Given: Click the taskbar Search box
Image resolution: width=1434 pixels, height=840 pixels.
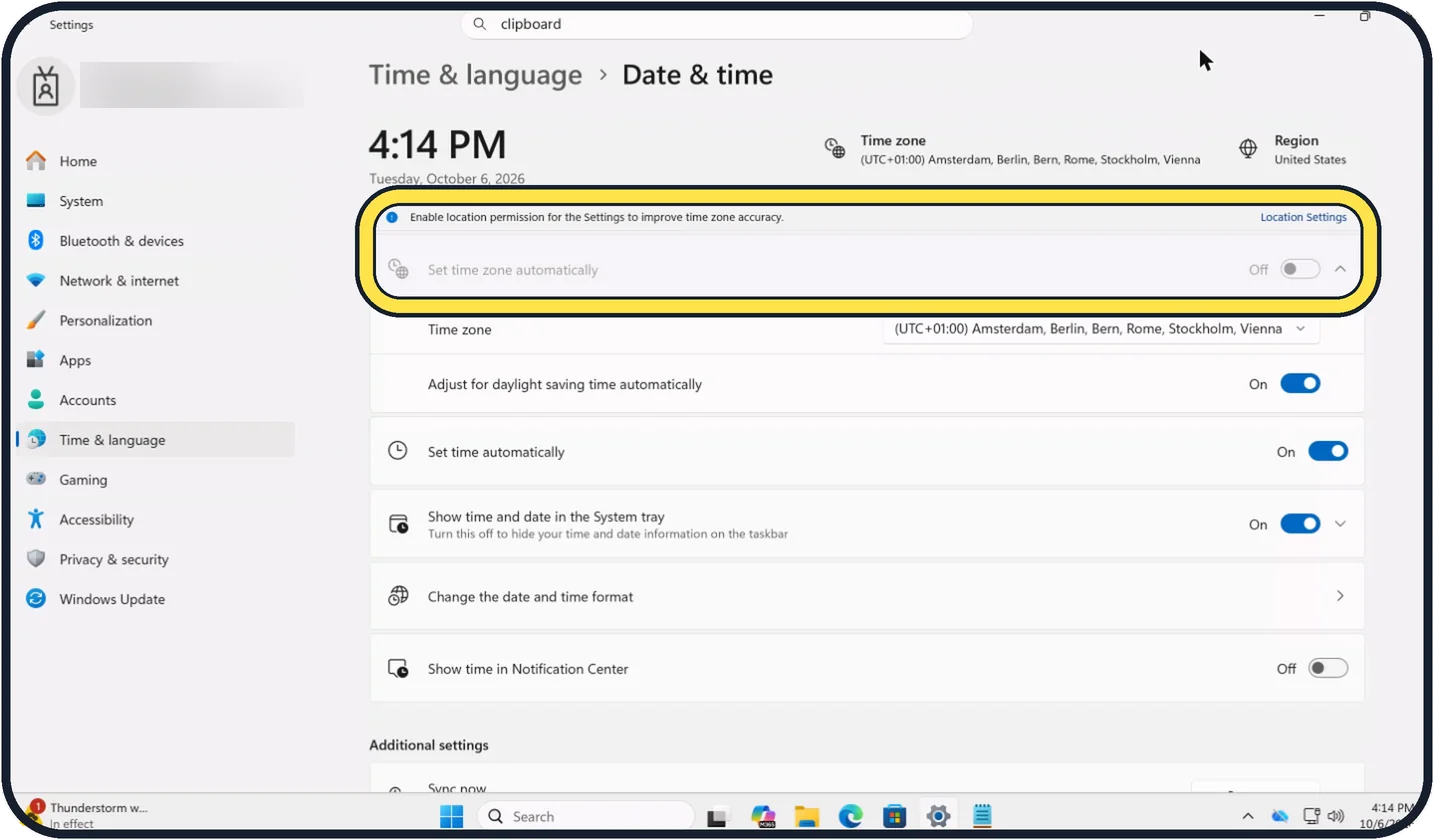Looking at the screenshot, I should point(586,816).
